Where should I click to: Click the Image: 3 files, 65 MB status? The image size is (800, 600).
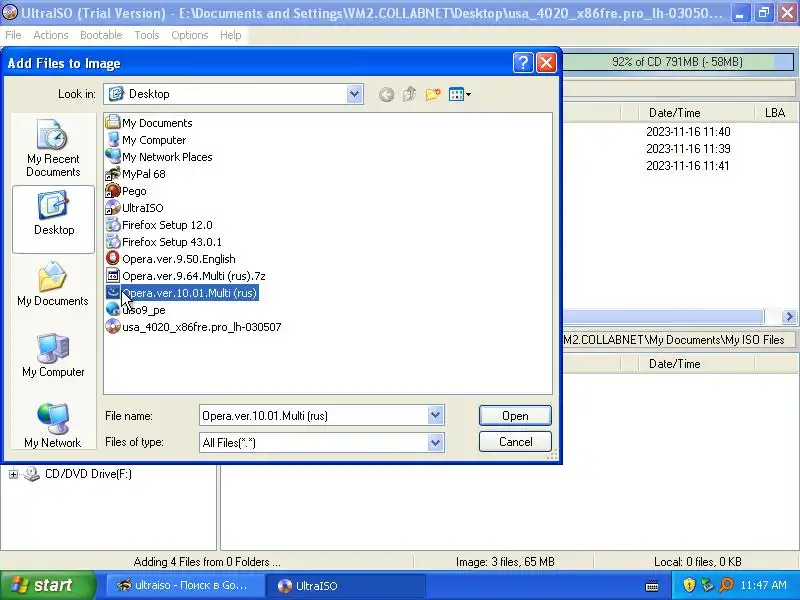[x=505, y=562]
